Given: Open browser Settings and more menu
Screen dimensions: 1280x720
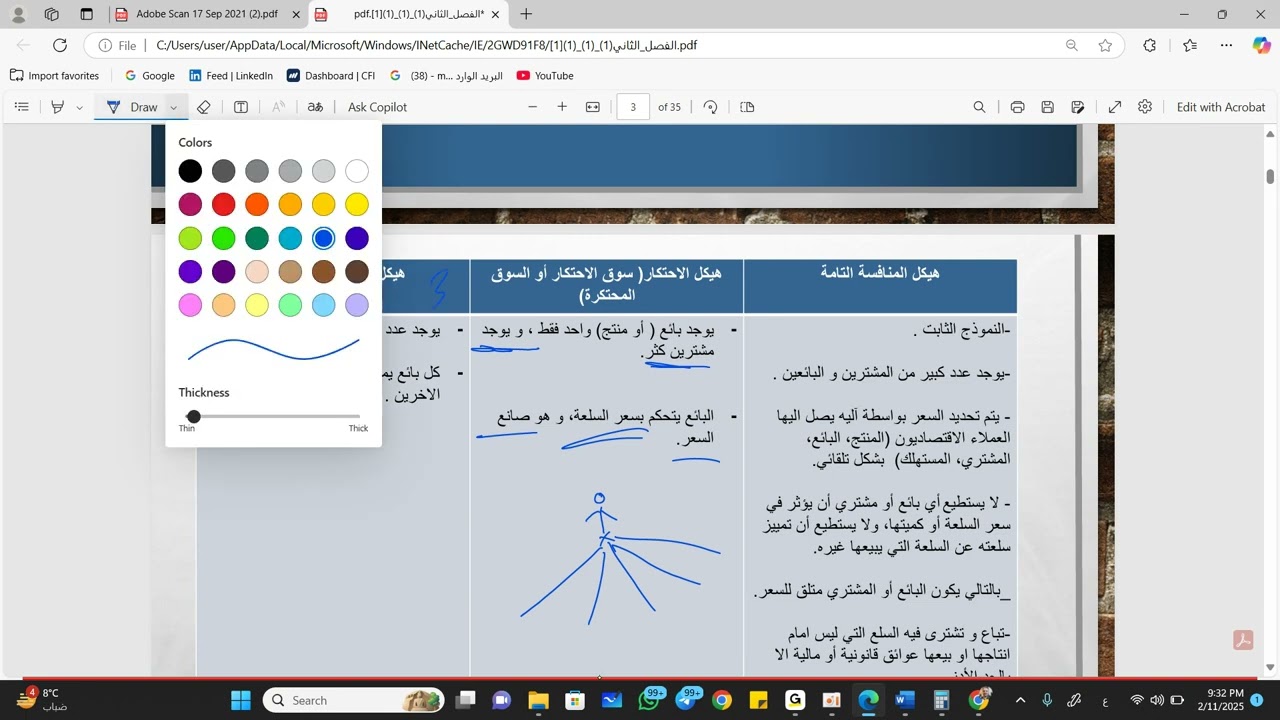Looking at the screenshot, I should (1226, 45).
